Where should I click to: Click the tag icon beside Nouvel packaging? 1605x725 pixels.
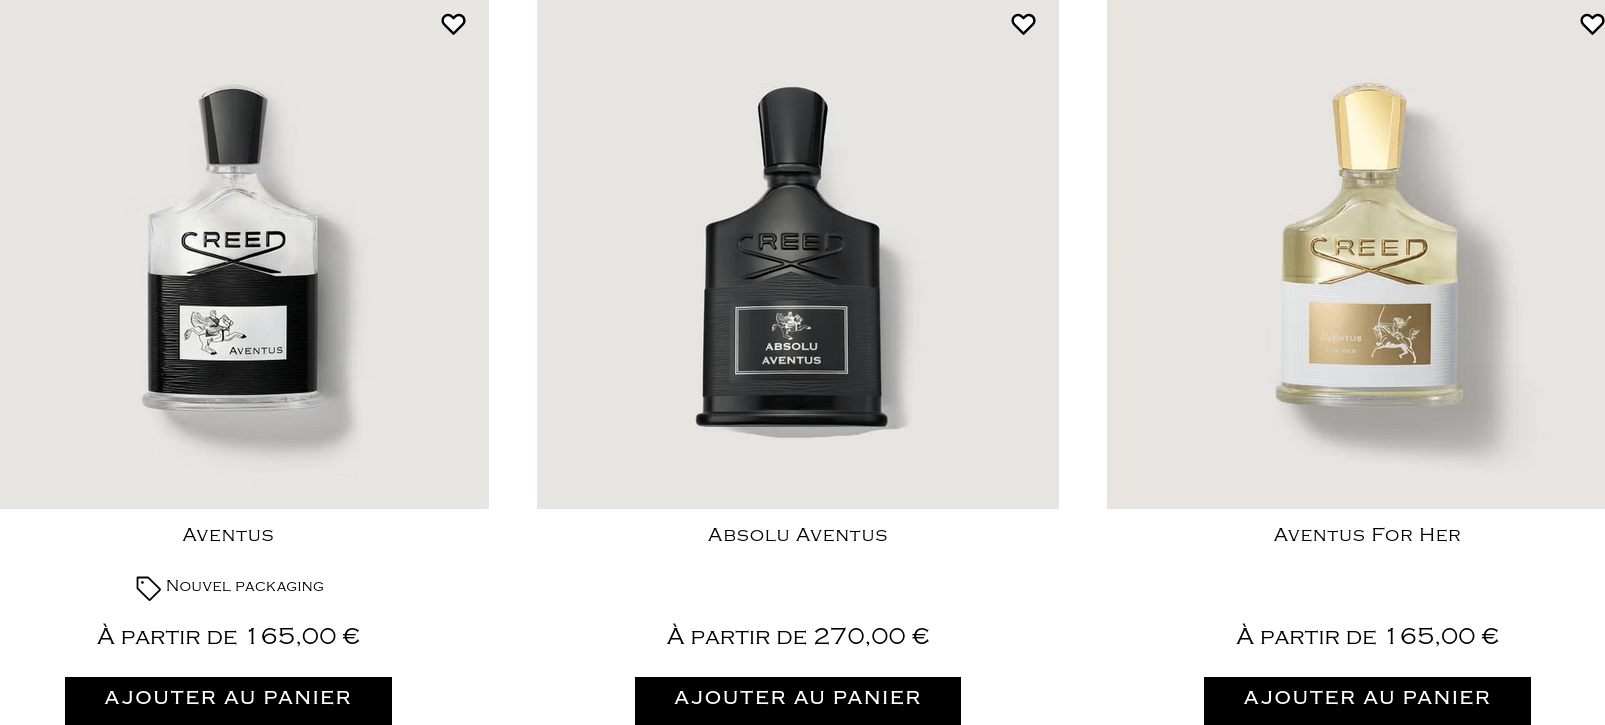148,588
